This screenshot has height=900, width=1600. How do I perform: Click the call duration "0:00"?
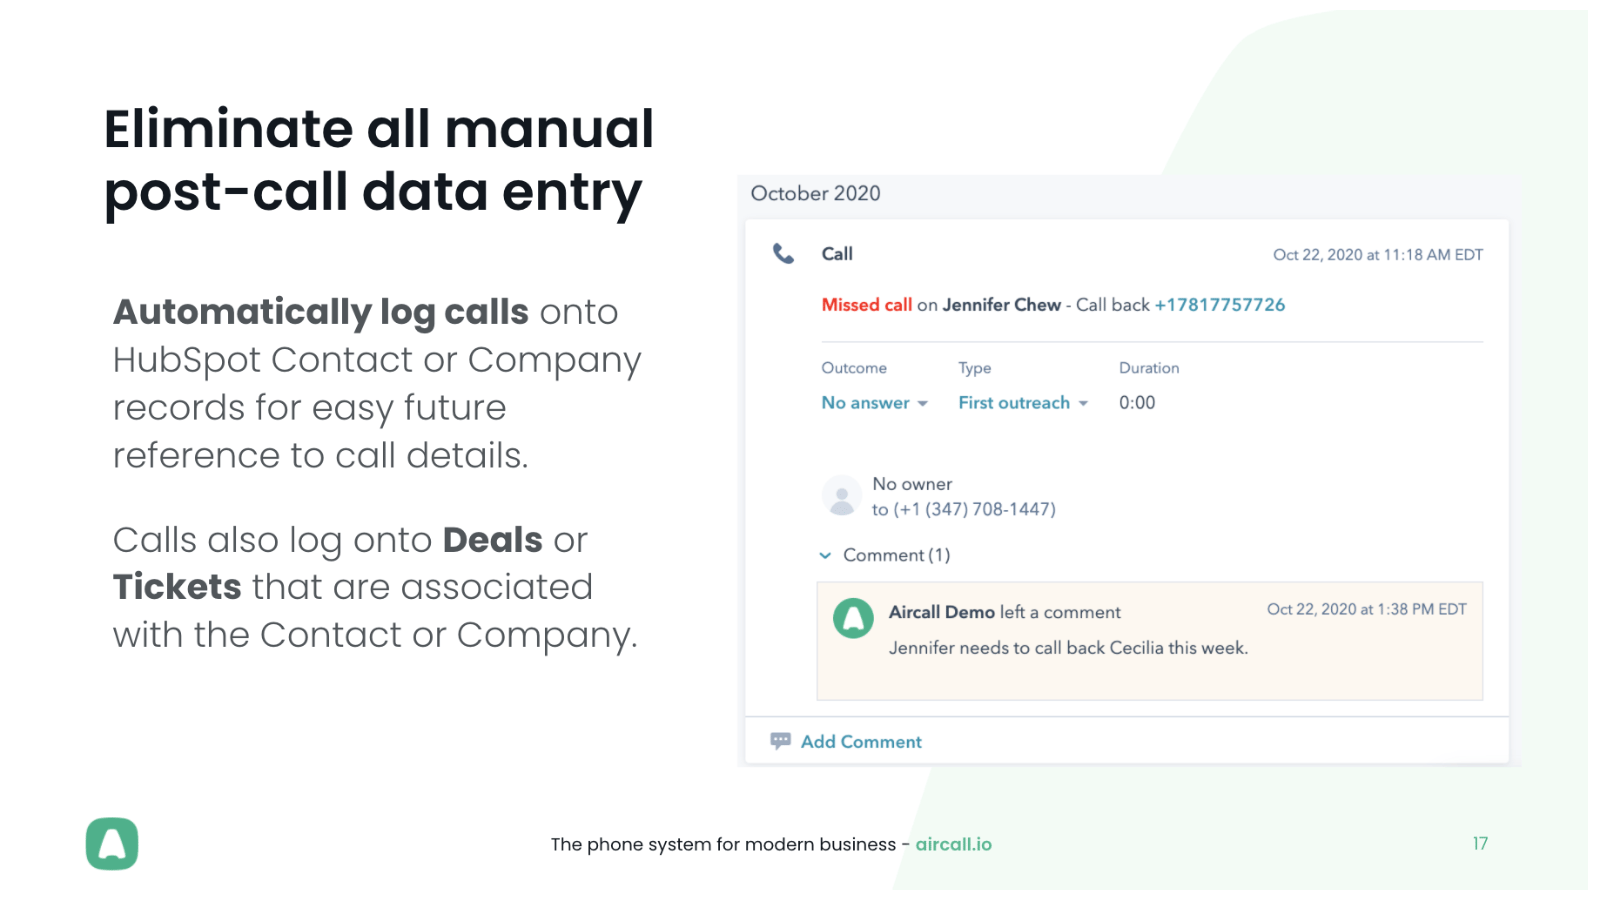pyautogui.click(x=1137, y=403)
